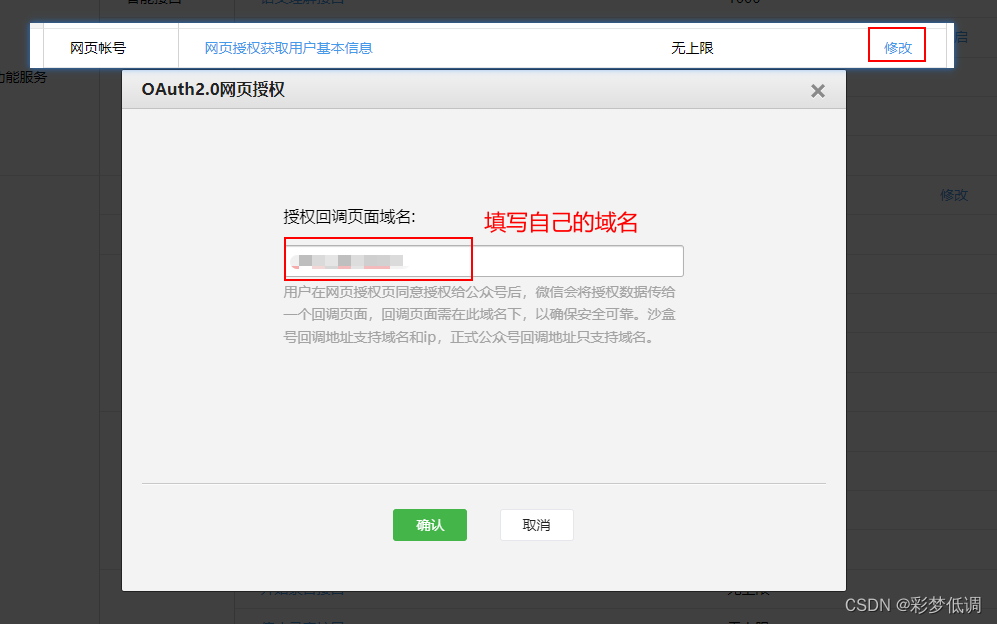
Task: Click the help text about 回调页面 below the input
Action: [x=479, y=314]
